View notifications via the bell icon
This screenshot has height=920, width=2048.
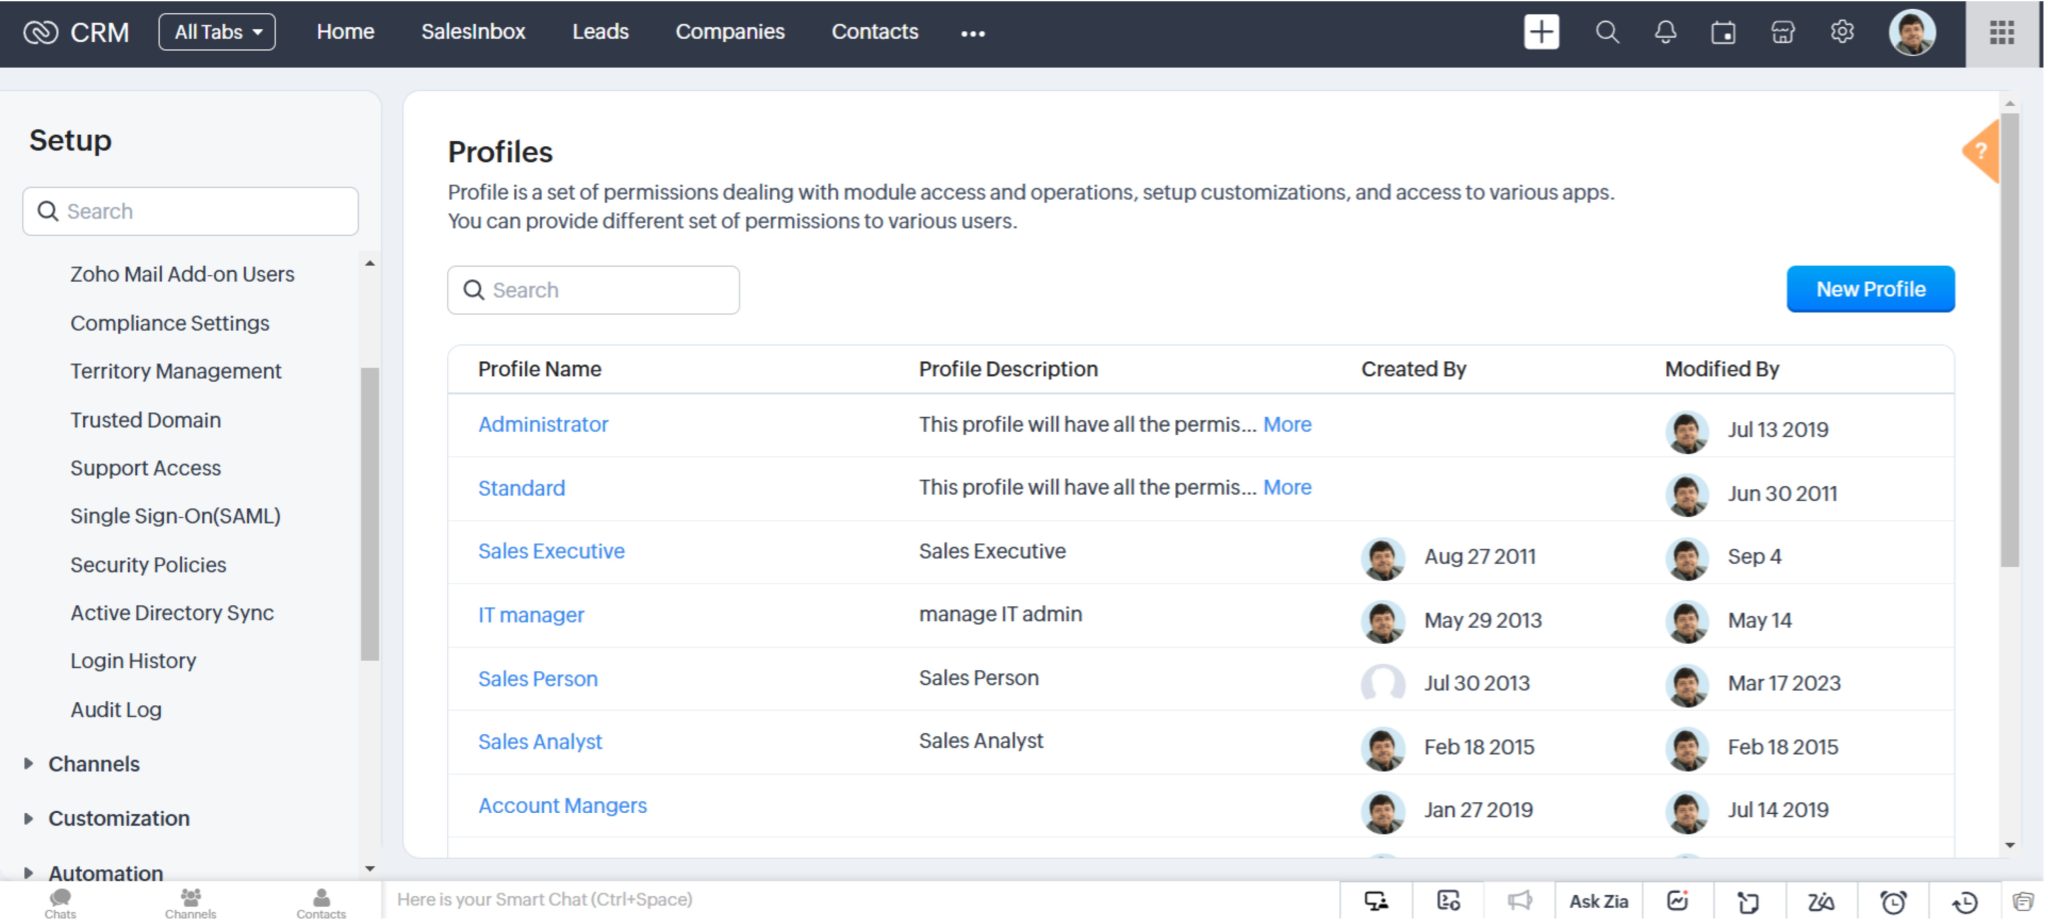pyautogui.click(x=1665, y=32)
